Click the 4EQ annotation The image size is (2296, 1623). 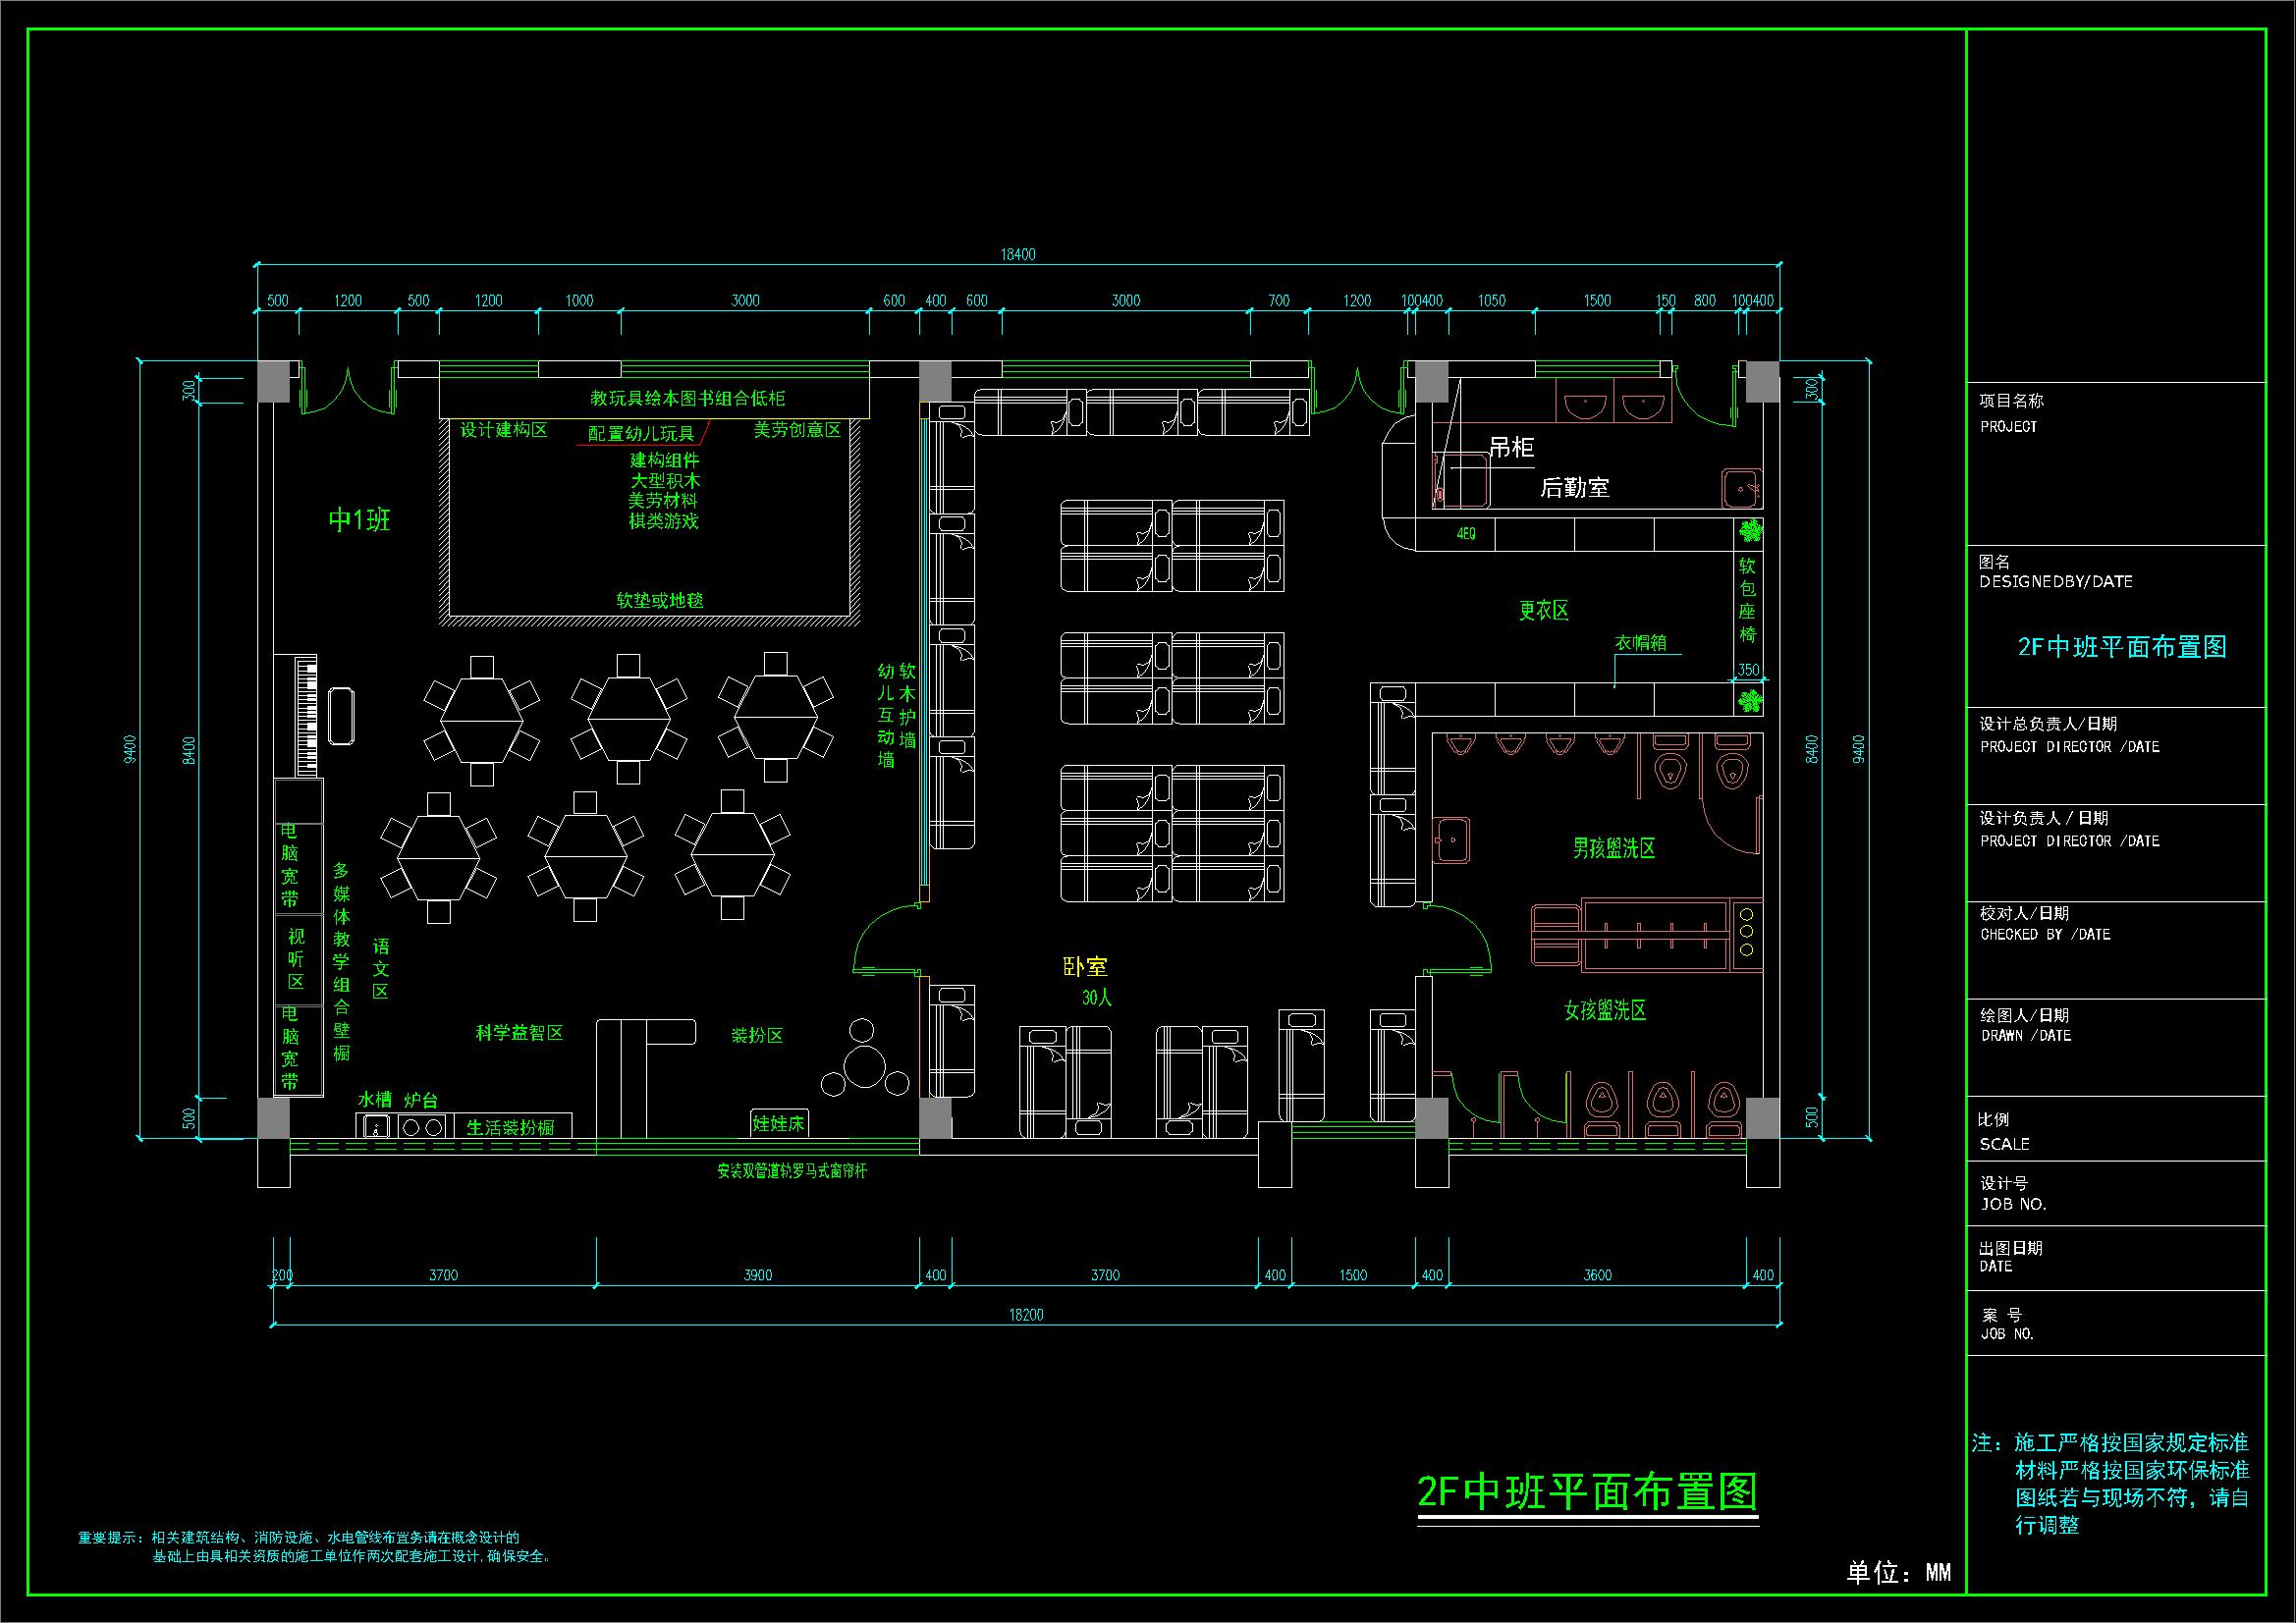1465,534
